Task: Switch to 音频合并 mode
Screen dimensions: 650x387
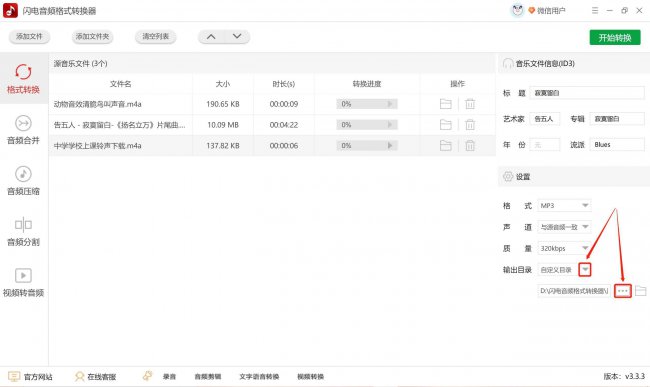Action: 23,130
